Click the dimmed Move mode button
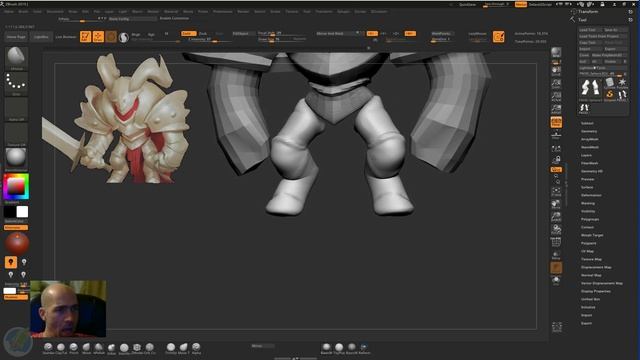This screenshot has height=360, width=640. (111, 37)
